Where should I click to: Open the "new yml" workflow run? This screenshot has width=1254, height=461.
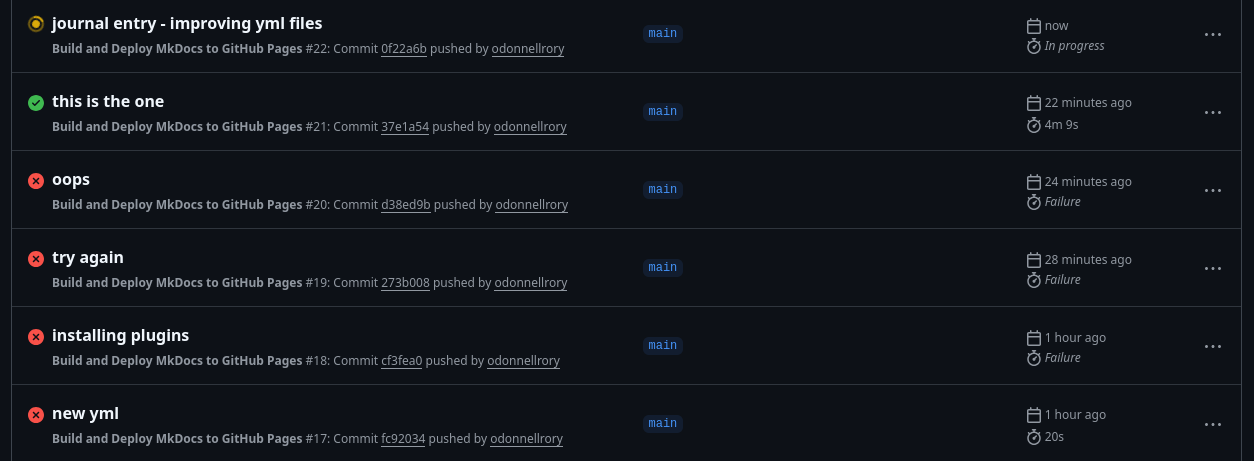85,413
